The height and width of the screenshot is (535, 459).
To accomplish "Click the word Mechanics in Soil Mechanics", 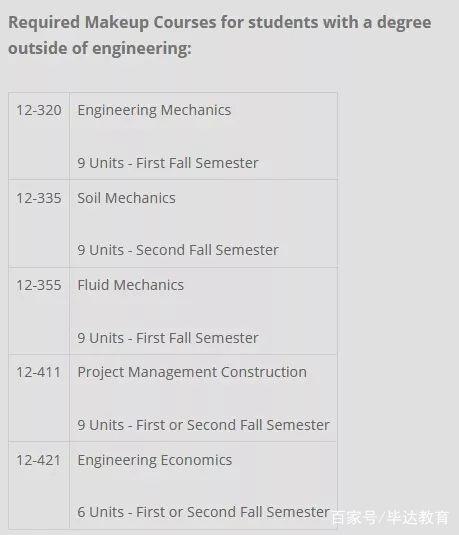I will pos(140,198).
